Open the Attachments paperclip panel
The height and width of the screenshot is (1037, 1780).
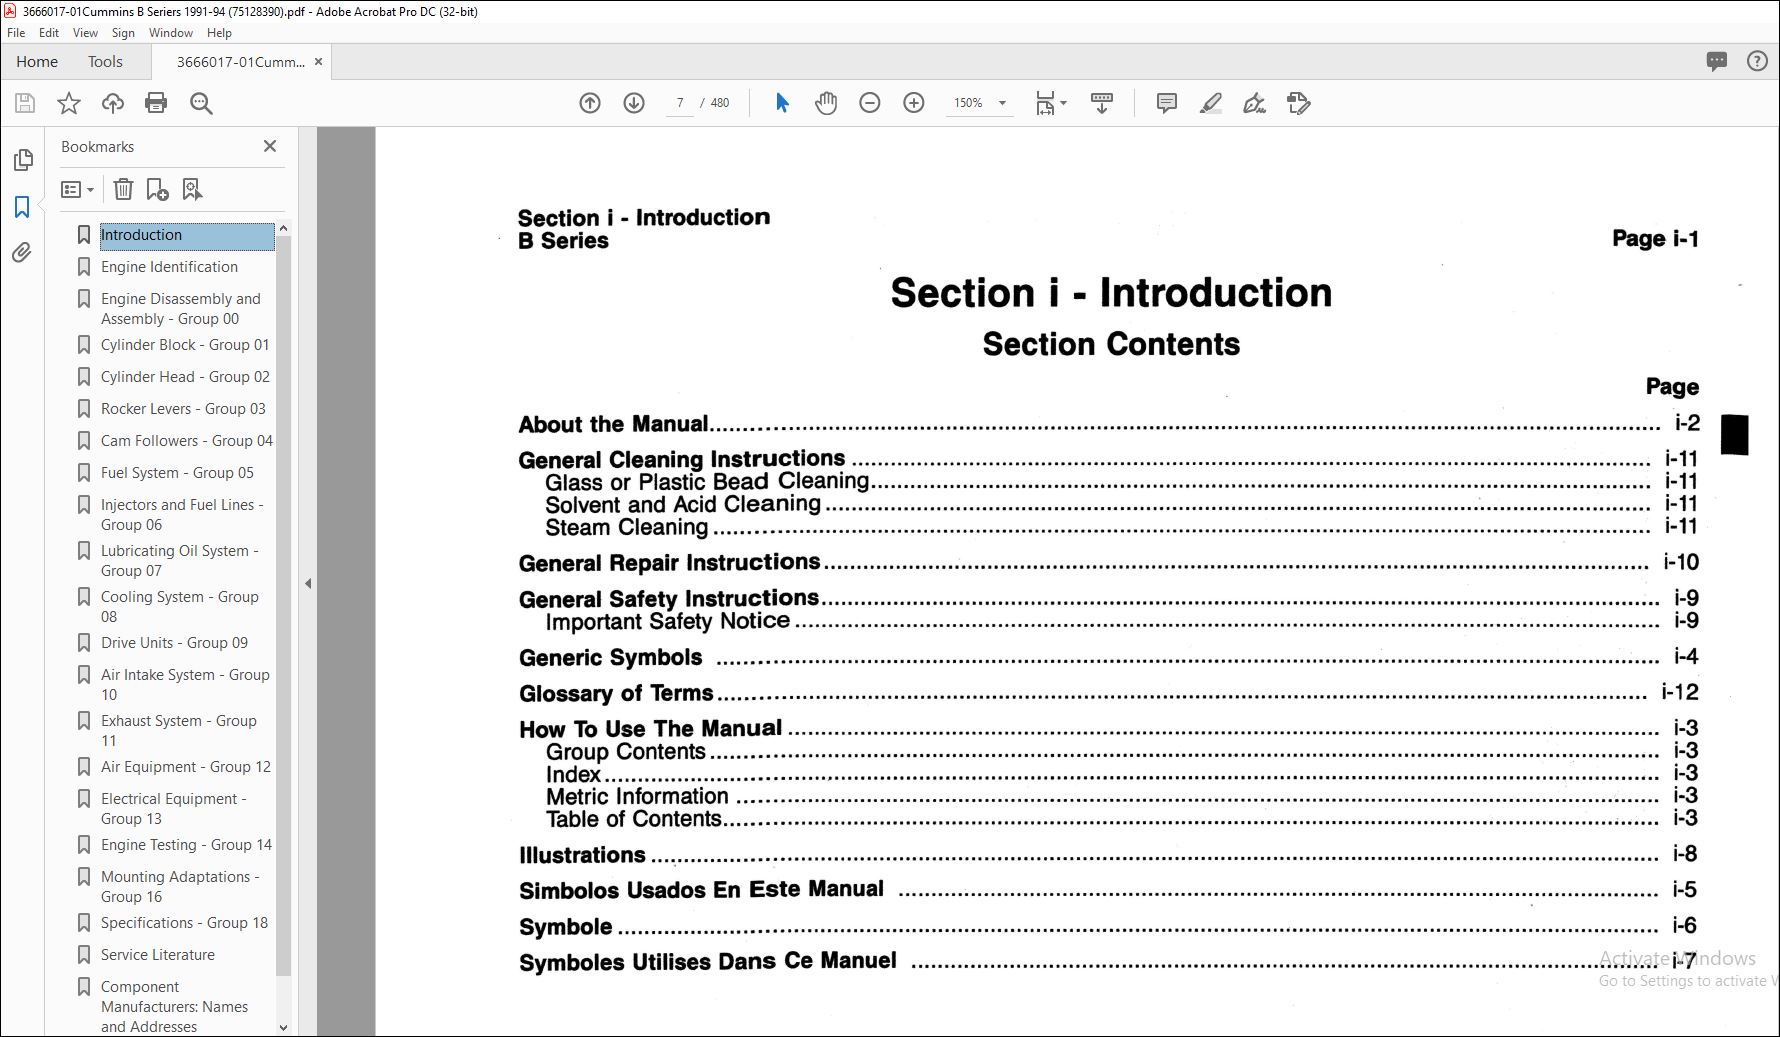[22, 253]
